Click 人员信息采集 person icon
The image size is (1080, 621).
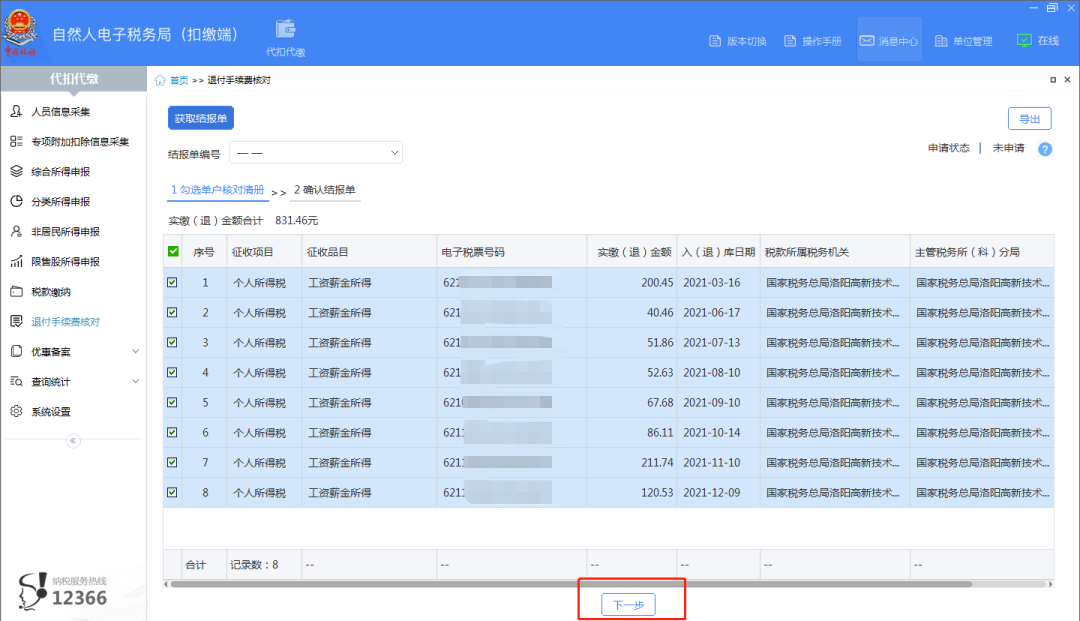tap(17, 111)
